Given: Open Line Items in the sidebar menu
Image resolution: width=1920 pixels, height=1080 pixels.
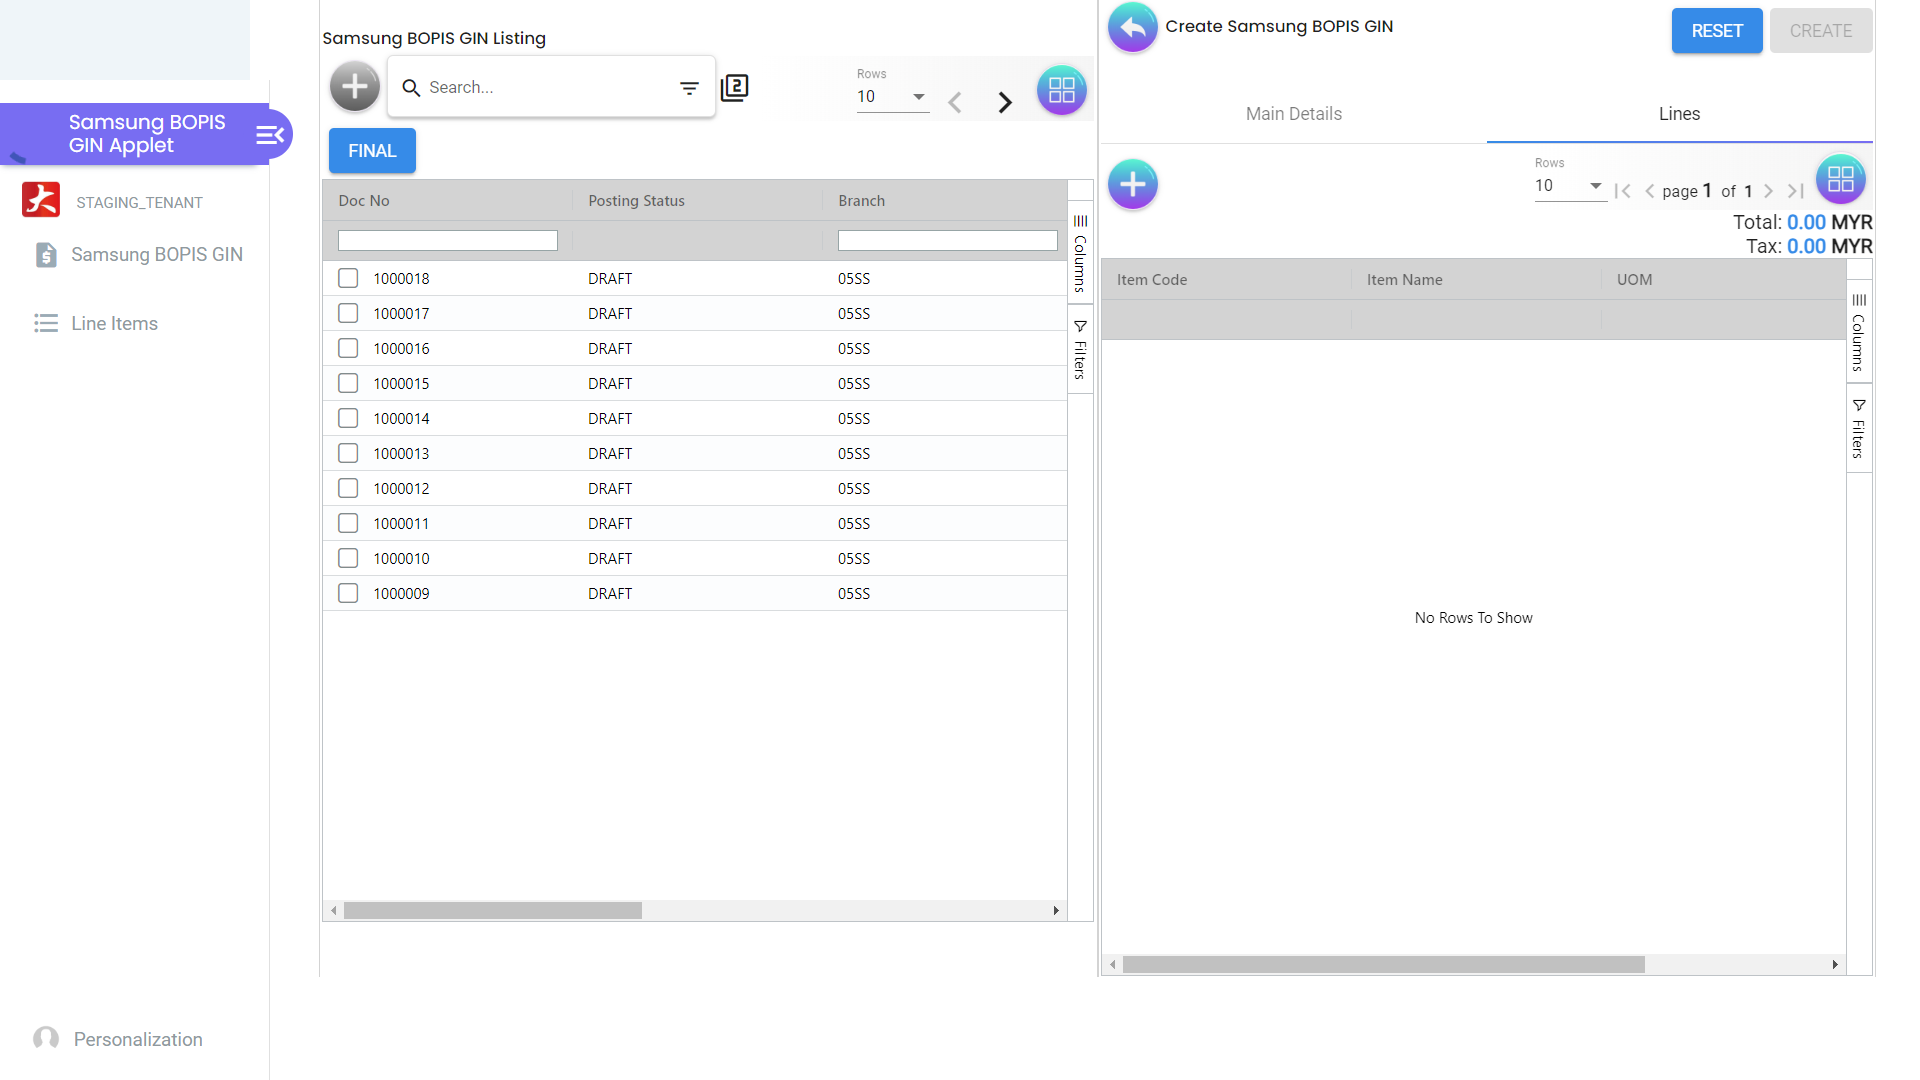Looking at the screenshot, I should pos(114,323).
